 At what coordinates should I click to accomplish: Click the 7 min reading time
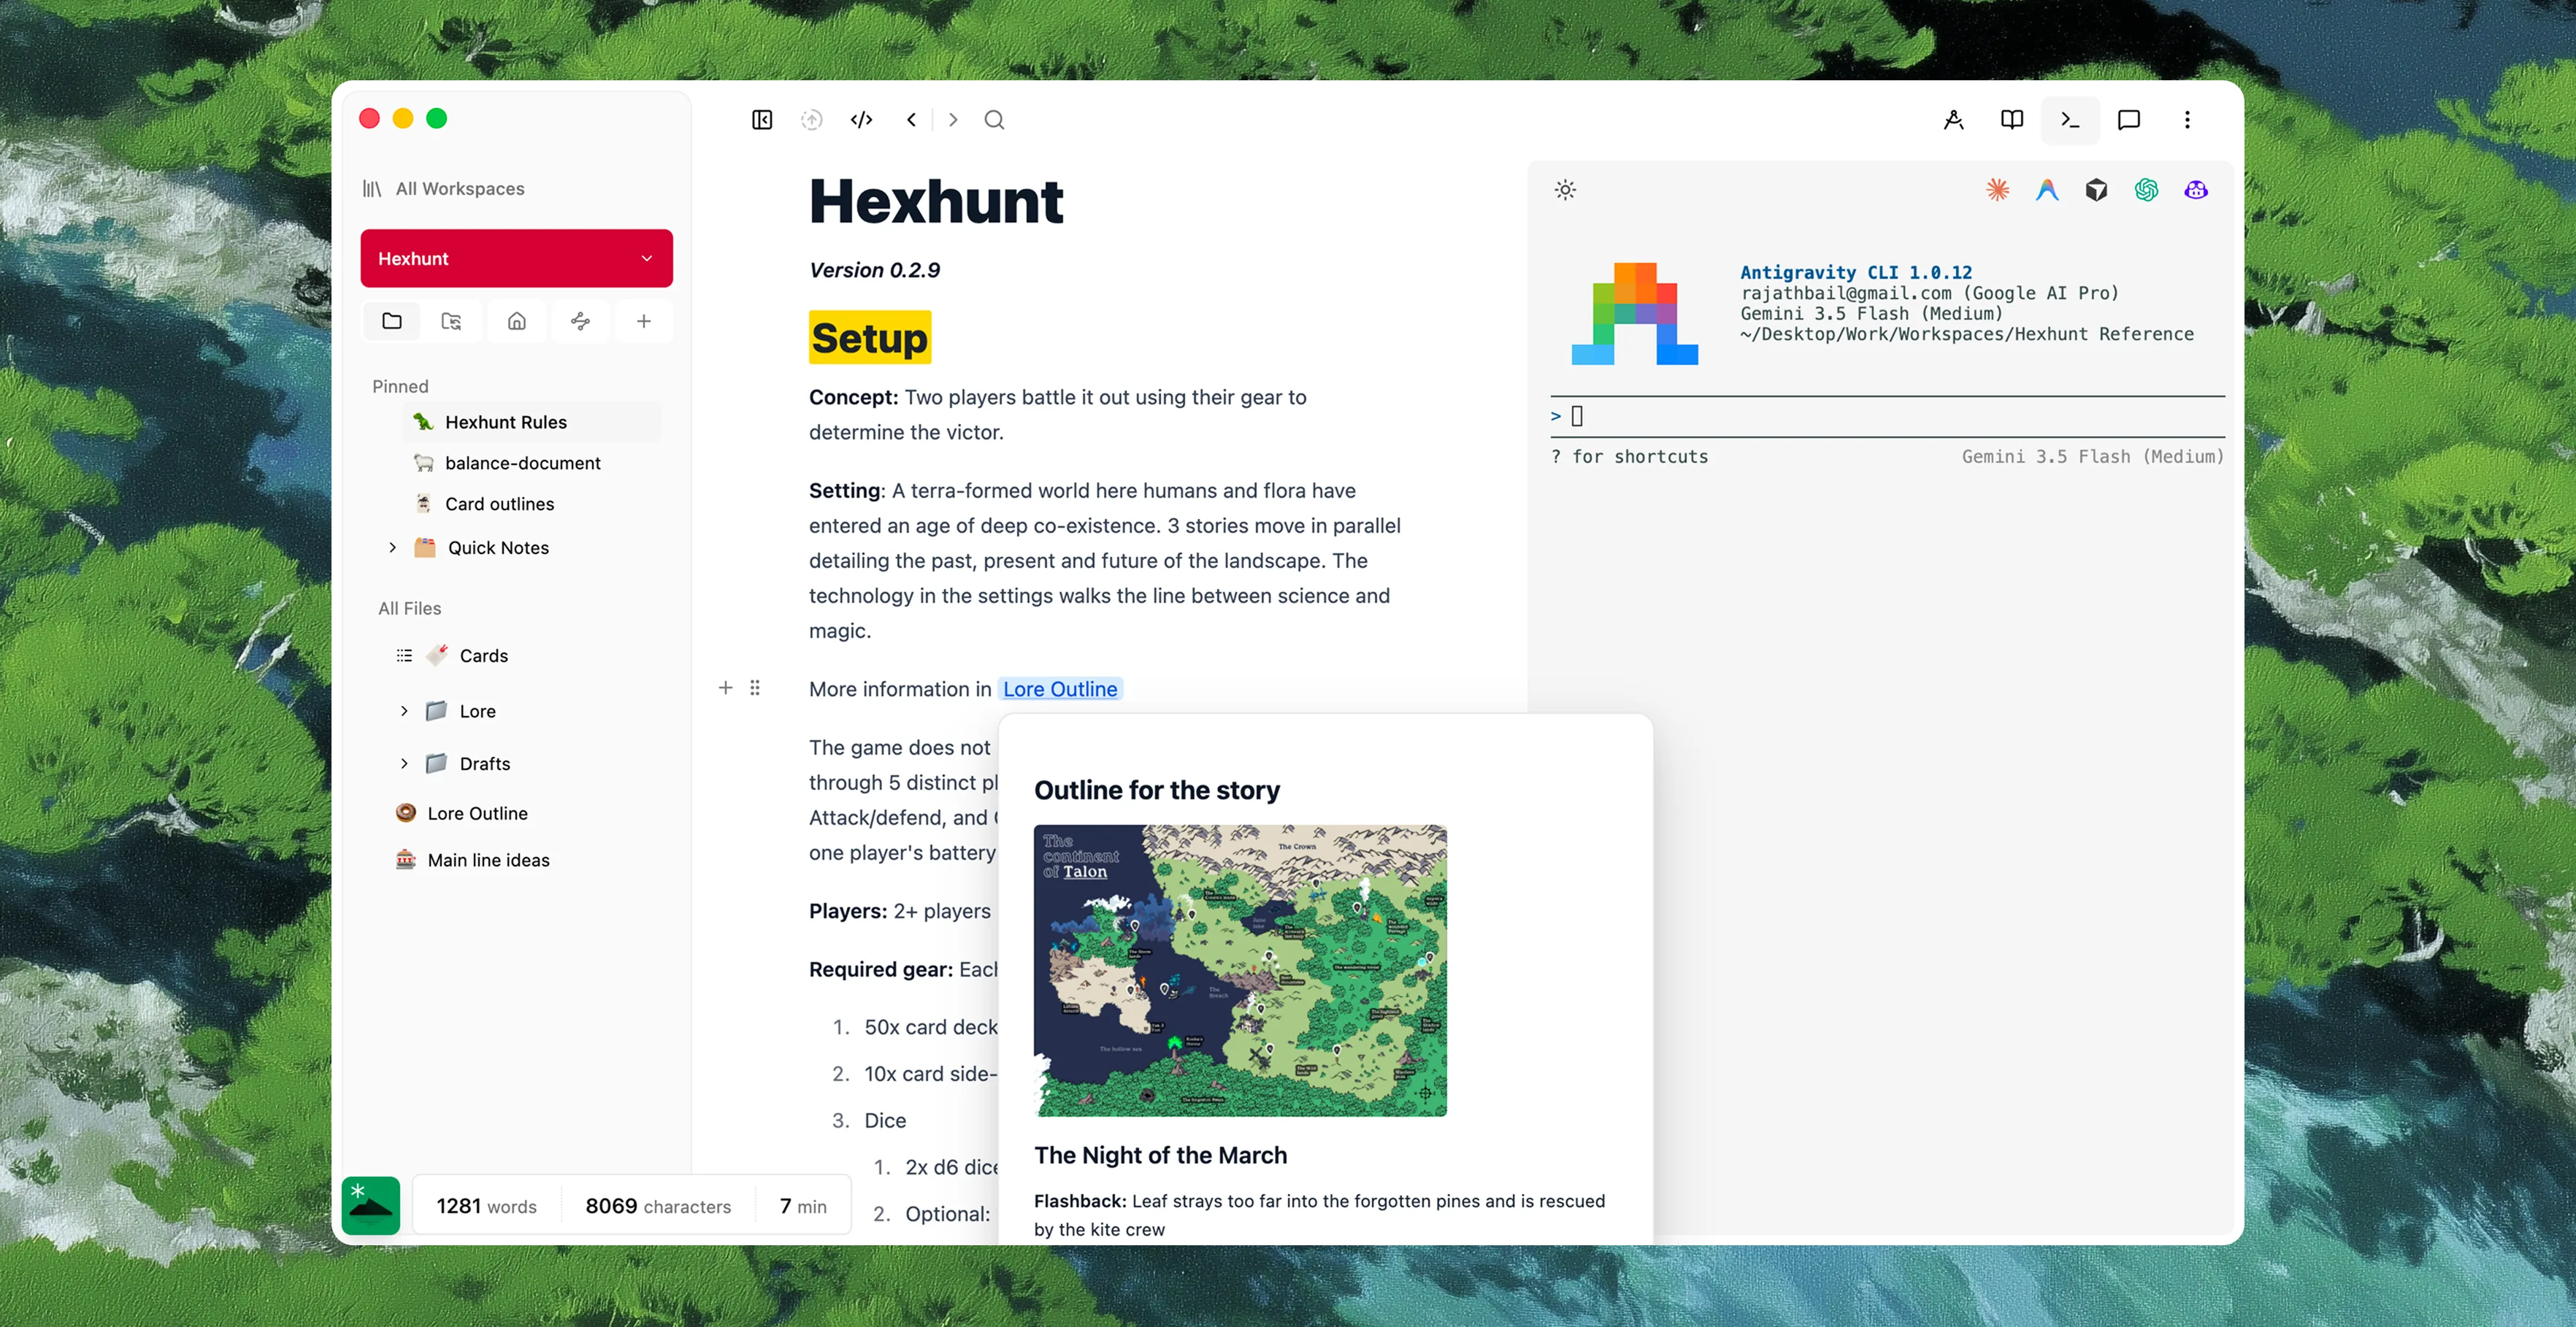[x=803, y=1207]
